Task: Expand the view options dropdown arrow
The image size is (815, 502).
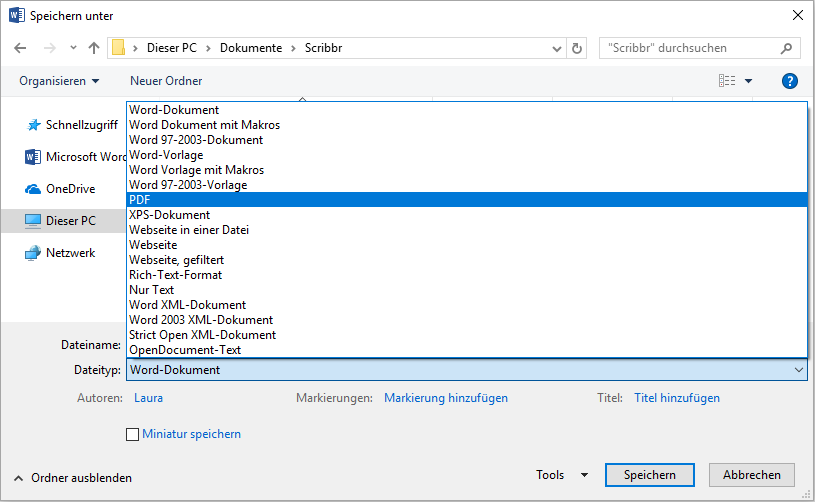Action: click(748, 81)
